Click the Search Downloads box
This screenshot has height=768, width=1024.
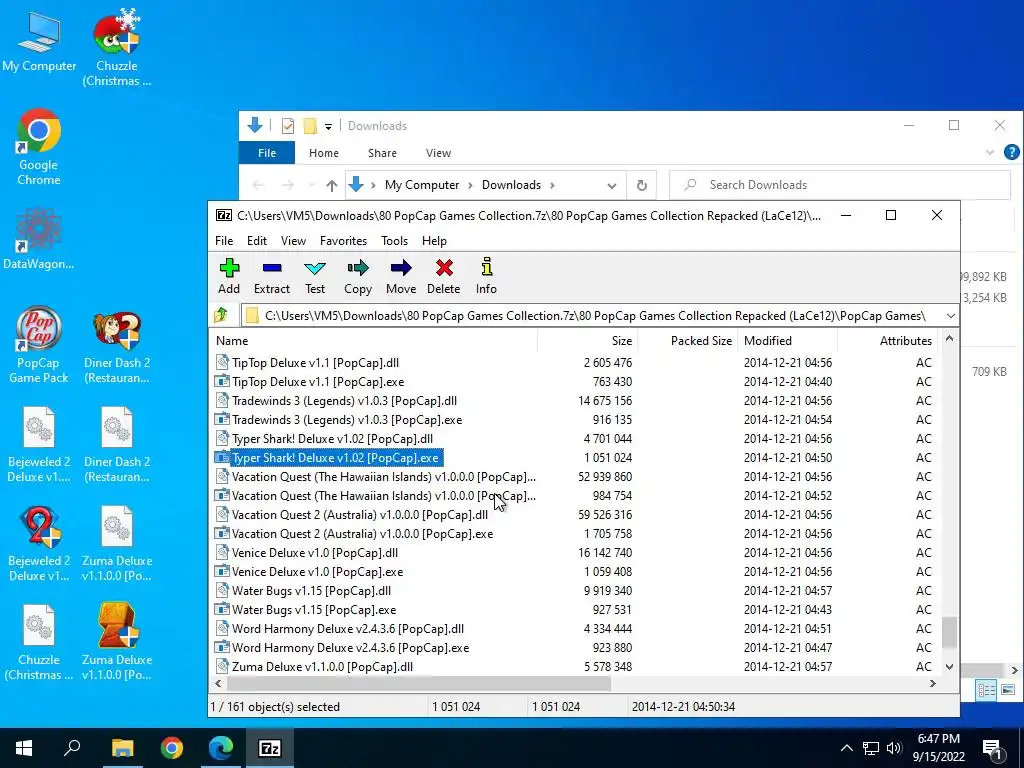[x=840, y=185]
